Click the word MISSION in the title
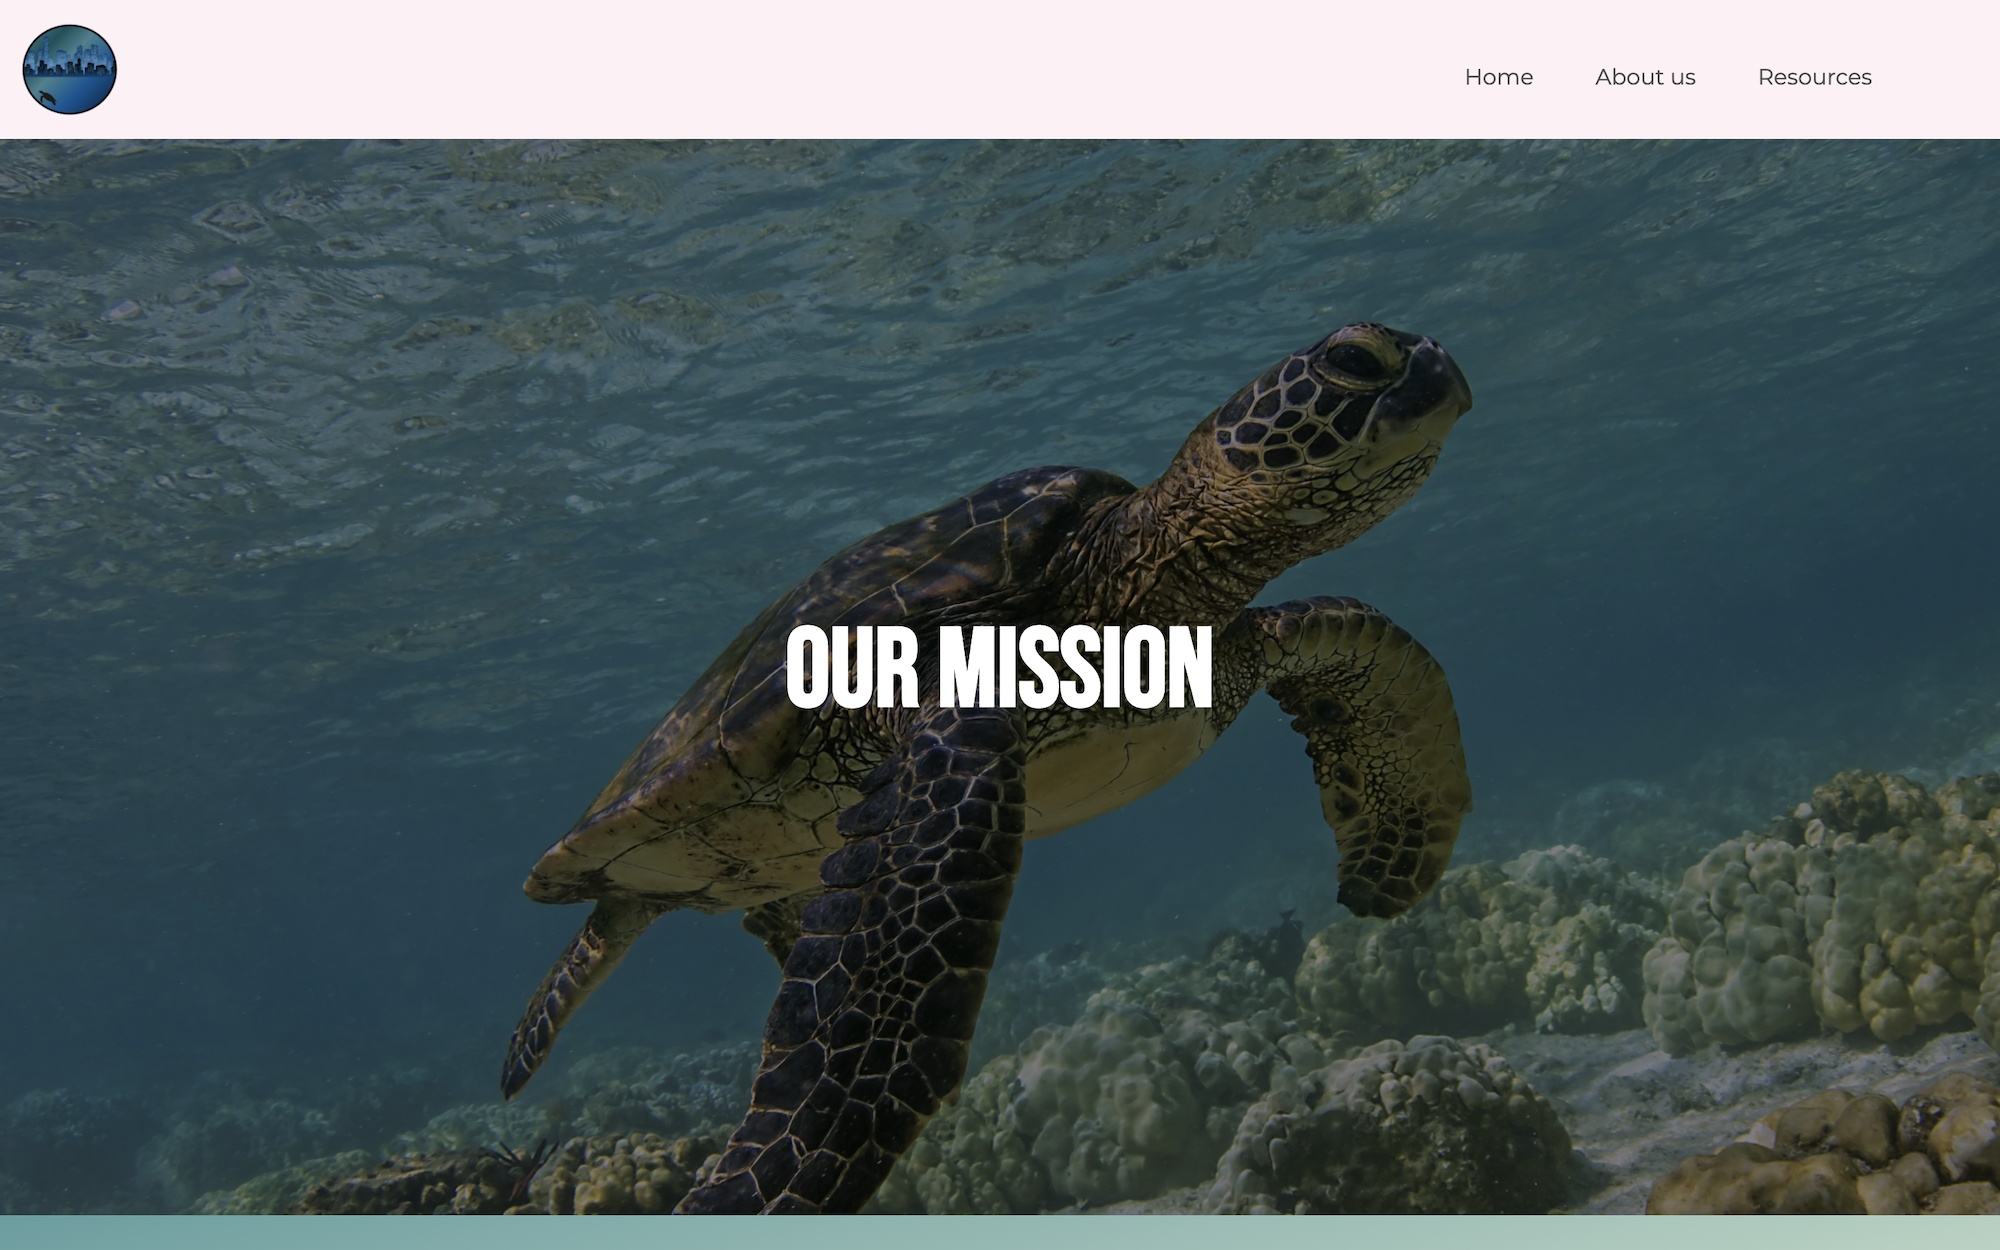2000x1250 pixels. tap(1075, 667)
